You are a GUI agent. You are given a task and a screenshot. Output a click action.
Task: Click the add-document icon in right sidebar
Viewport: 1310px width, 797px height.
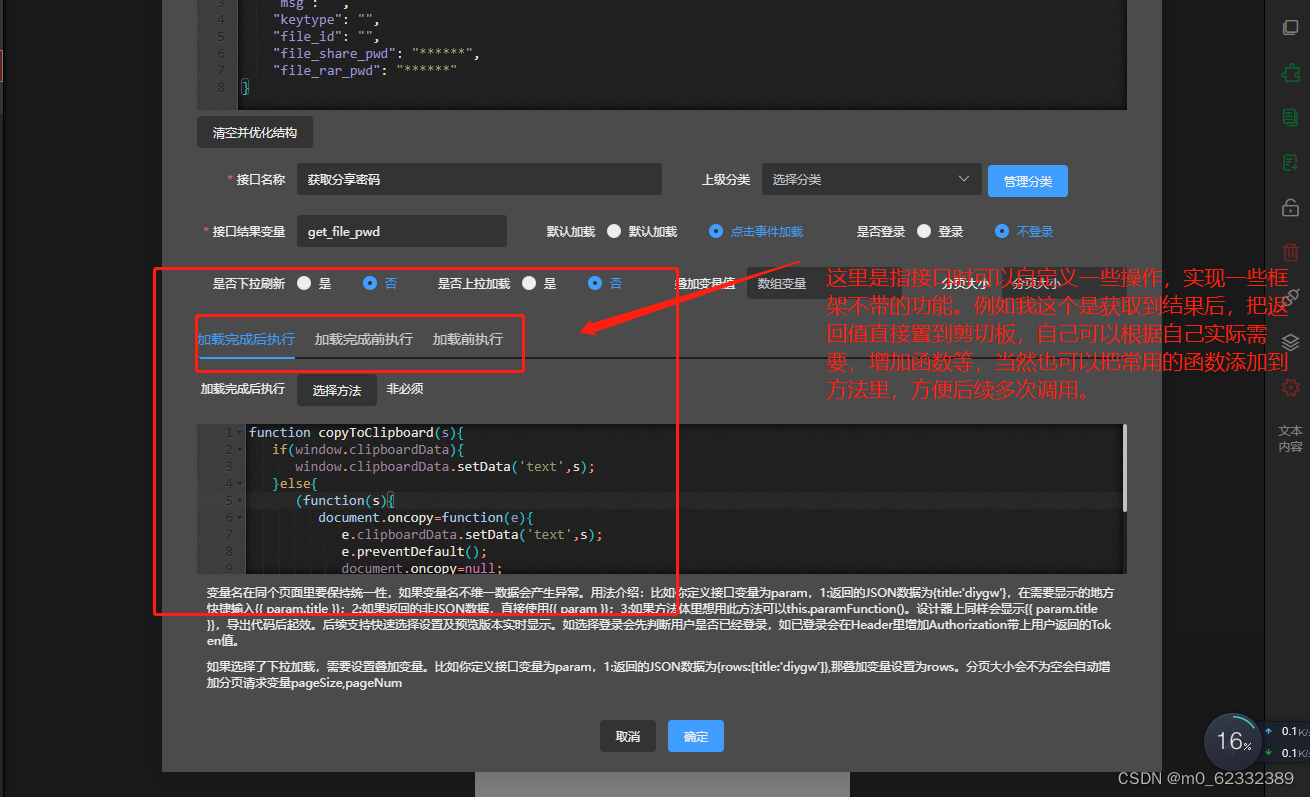point(1290,160)
